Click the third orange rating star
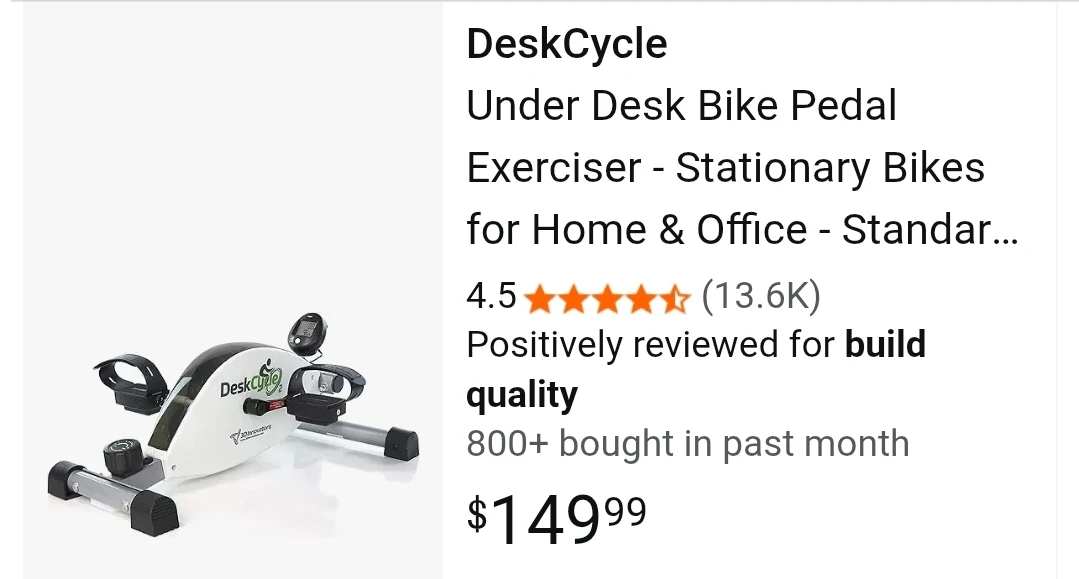The height and width of the screenshot is (579, 1079). click(606, 299)
